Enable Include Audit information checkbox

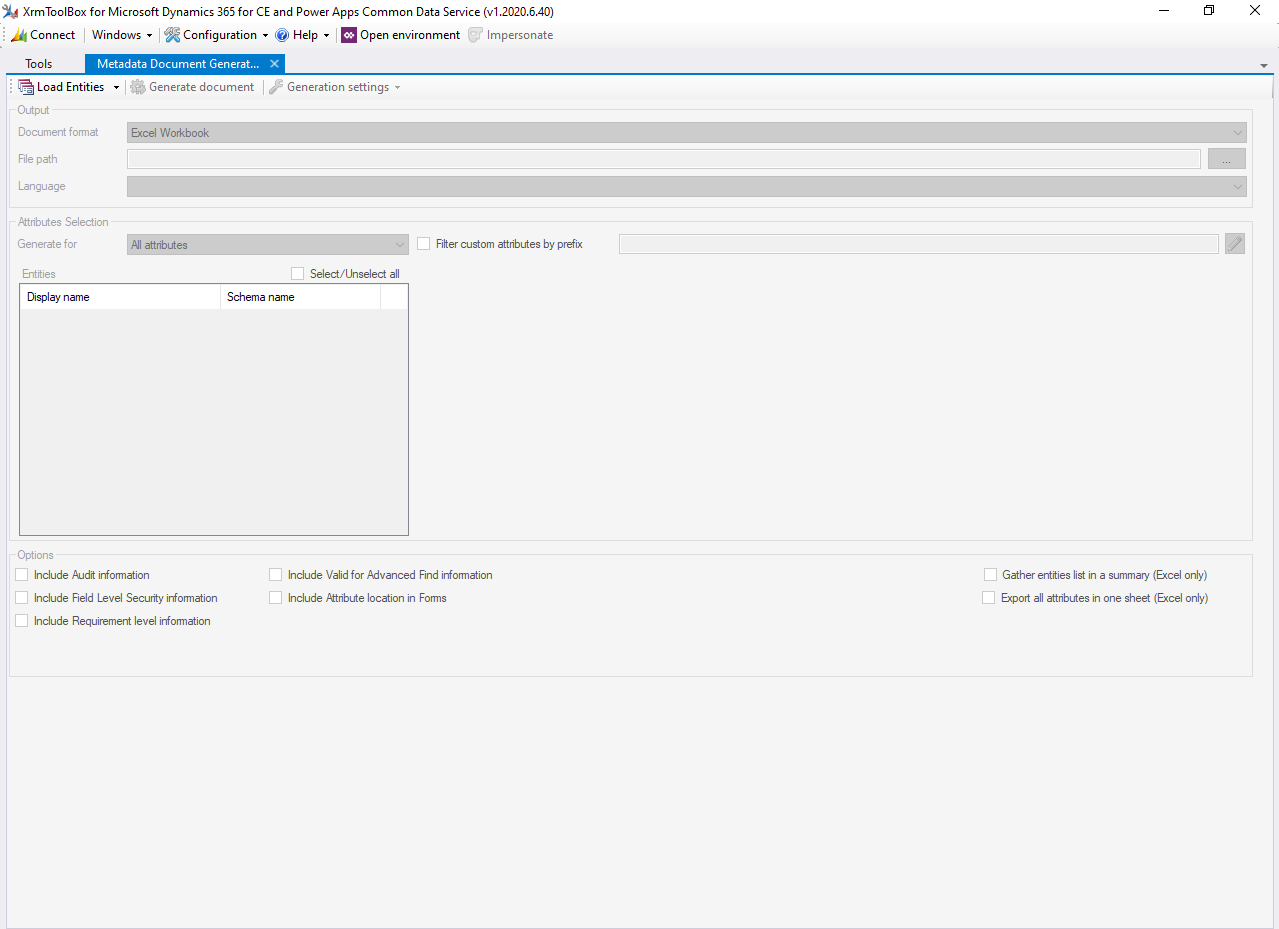pyautogui.click(x=22, y=575)
